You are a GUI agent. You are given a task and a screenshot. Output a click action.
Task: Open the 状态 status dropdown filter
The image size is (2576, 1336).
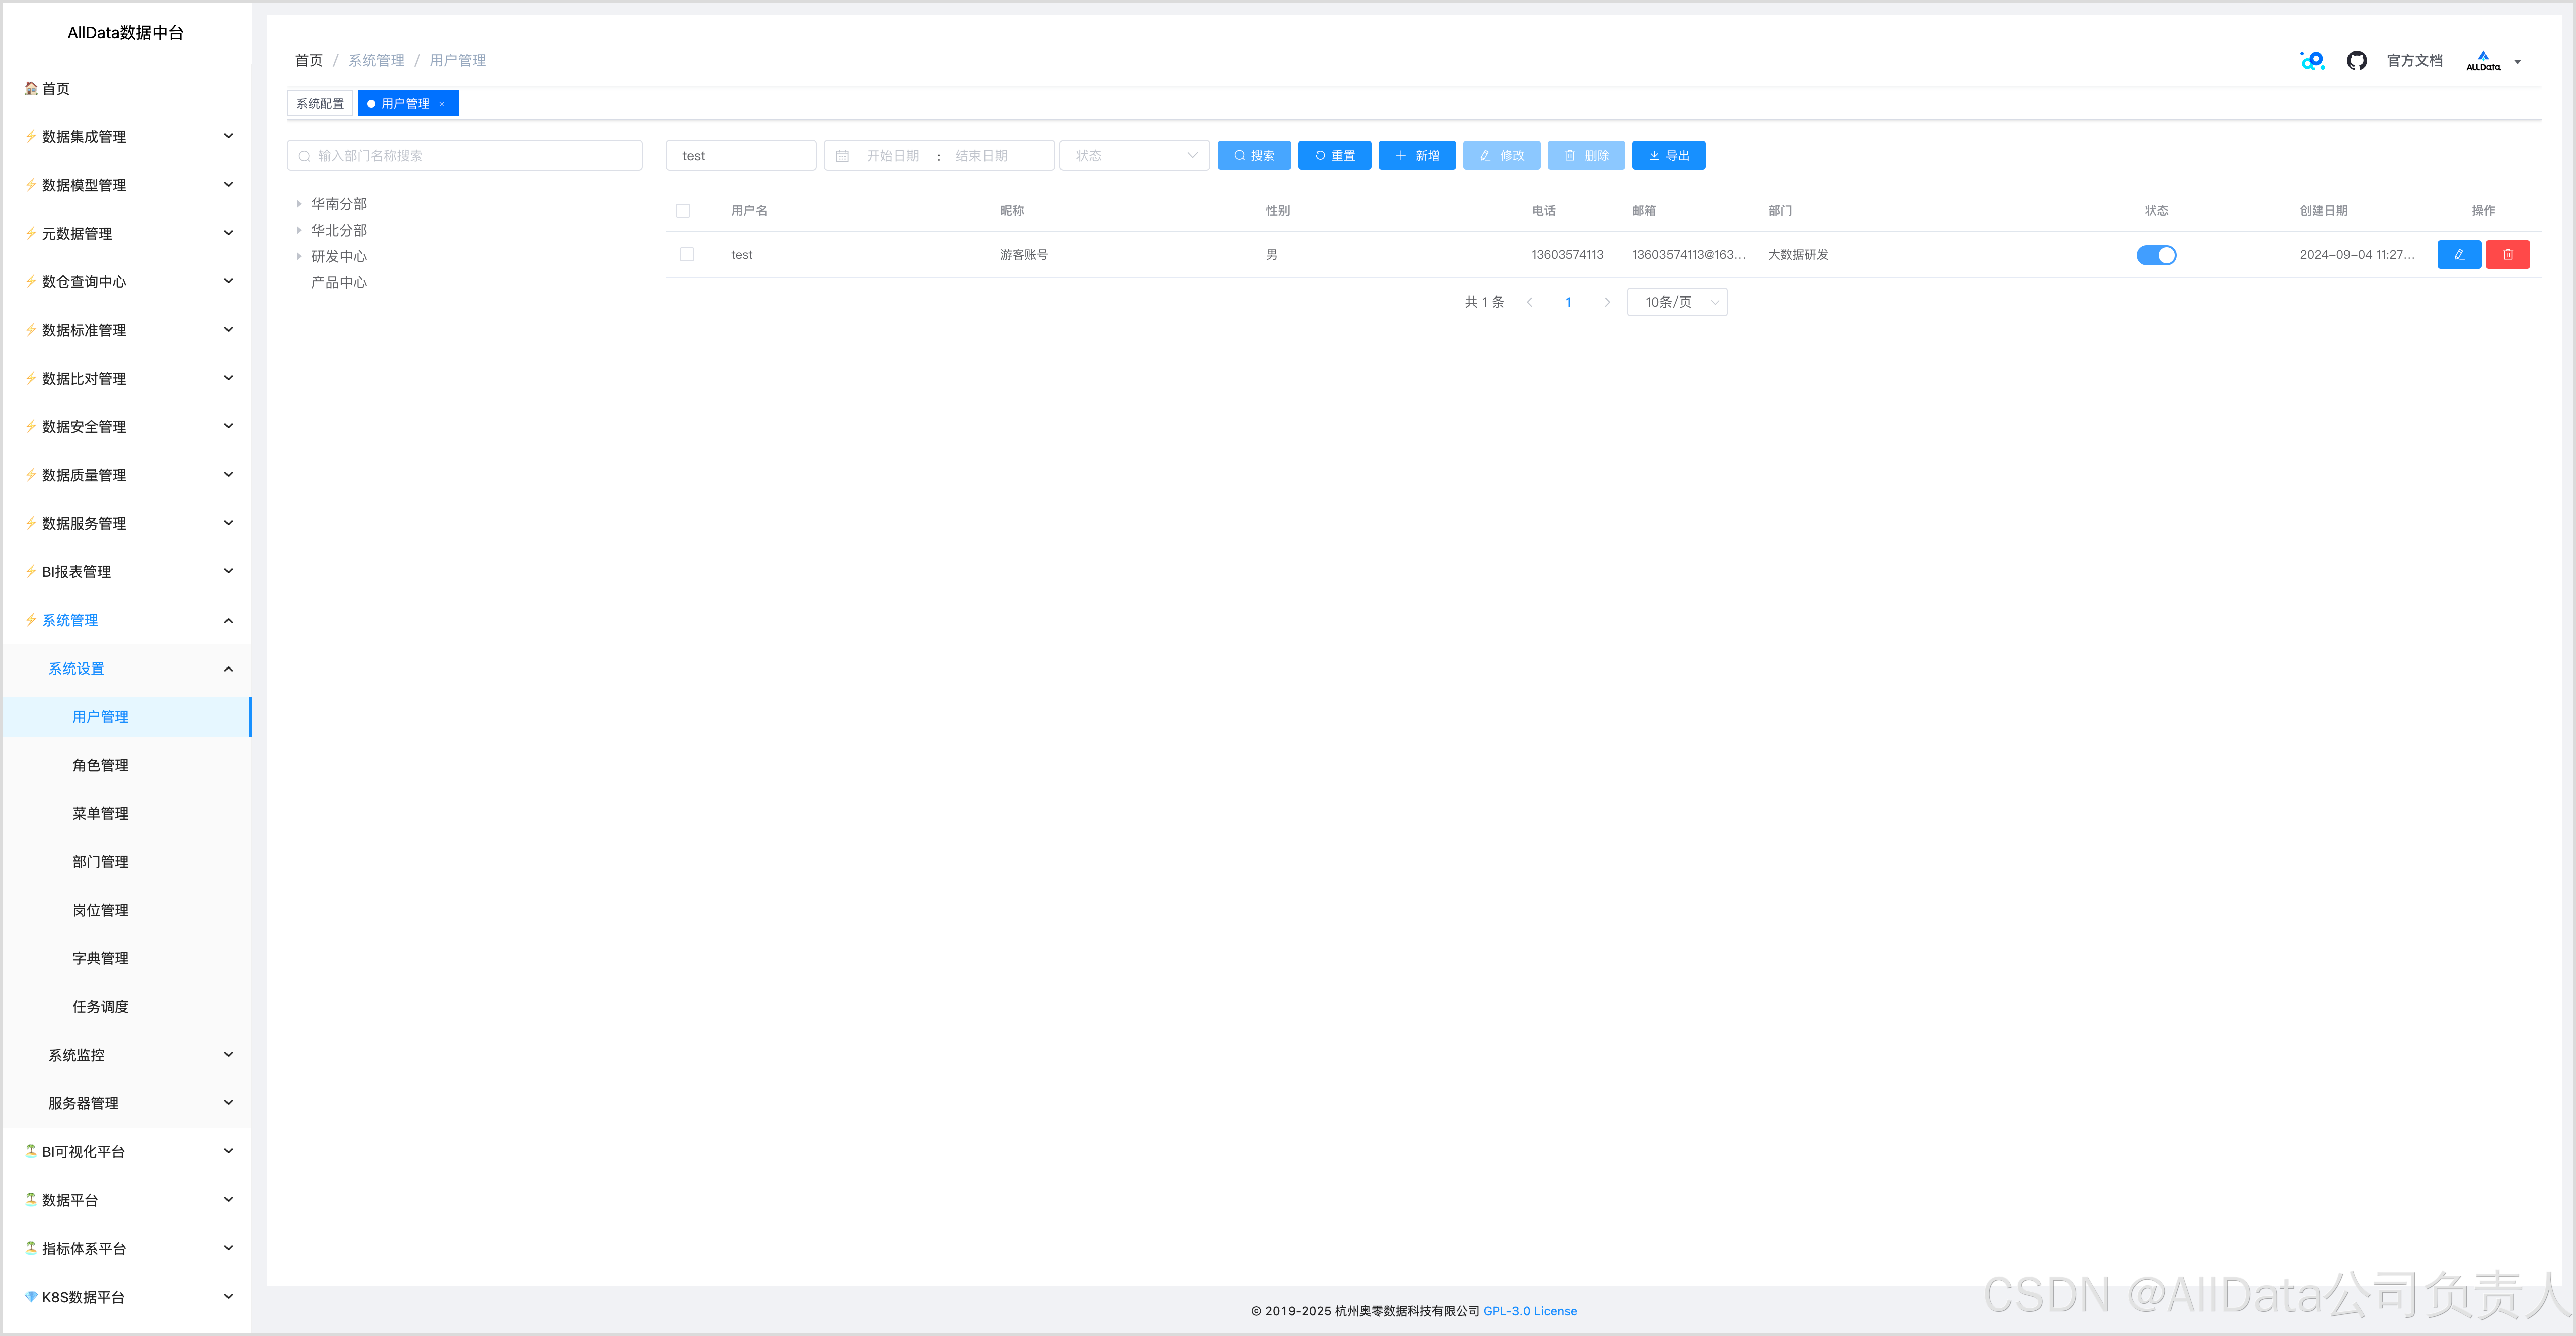point(1134,156)
